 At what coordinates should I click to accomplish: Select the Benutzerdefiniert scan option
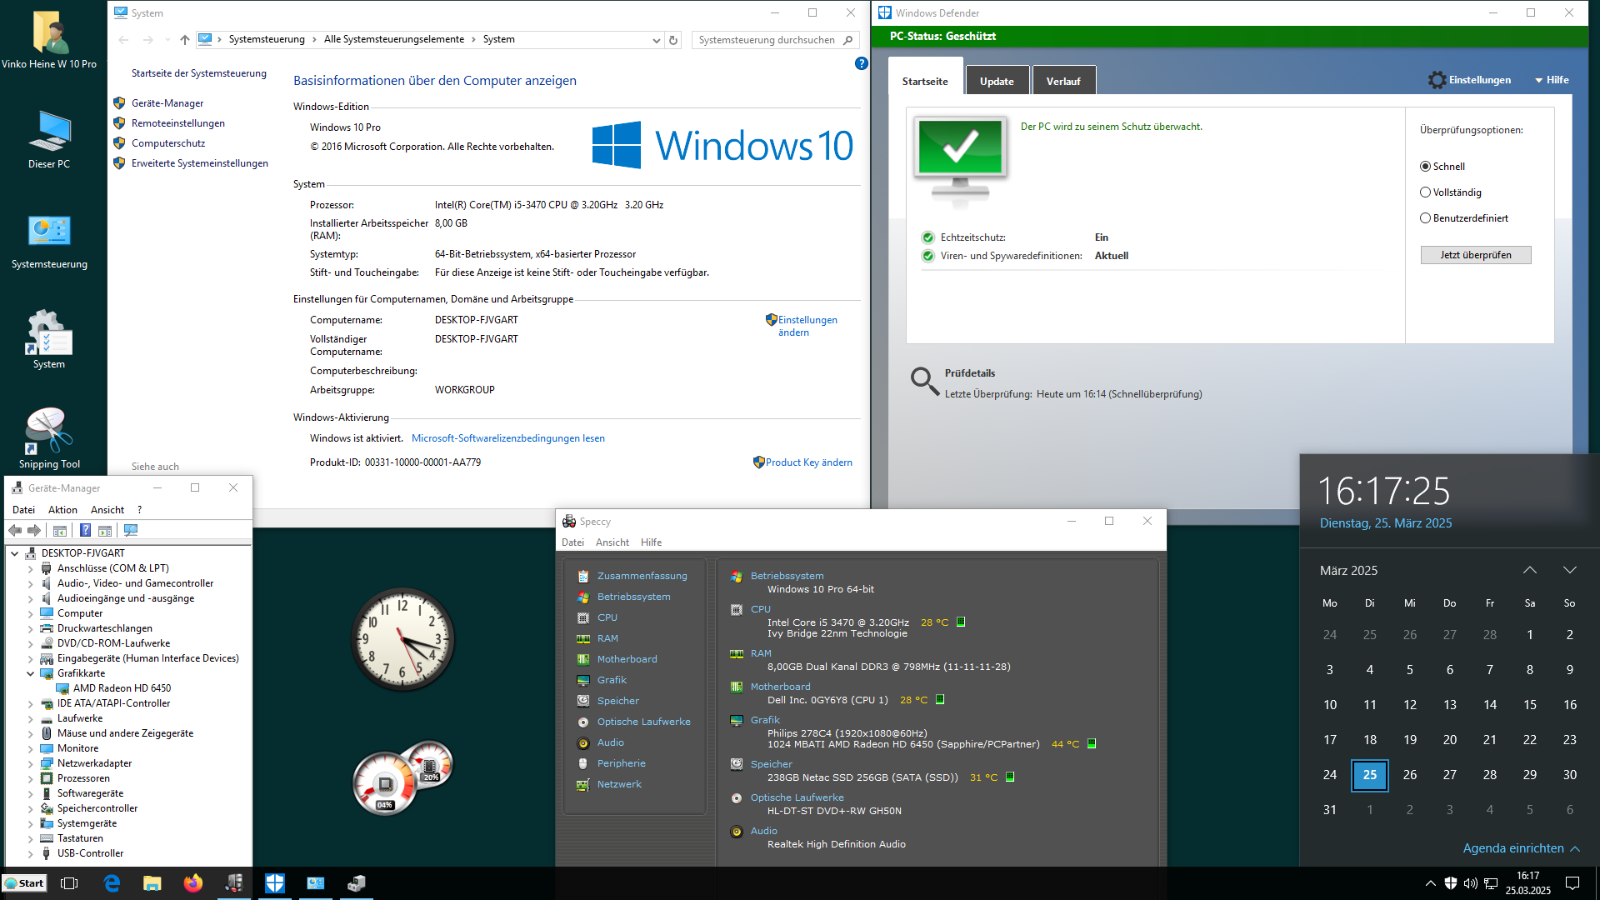1425,218
